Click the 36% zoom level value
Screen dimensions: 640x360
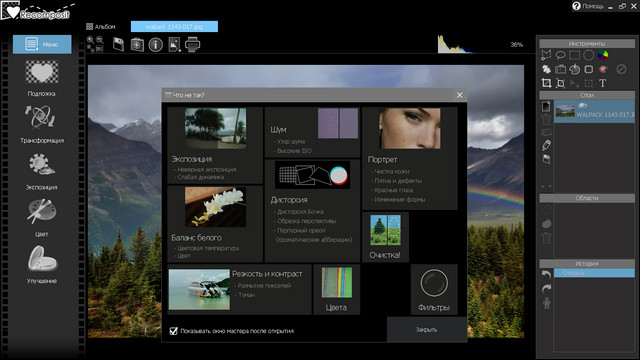(516, 44)
